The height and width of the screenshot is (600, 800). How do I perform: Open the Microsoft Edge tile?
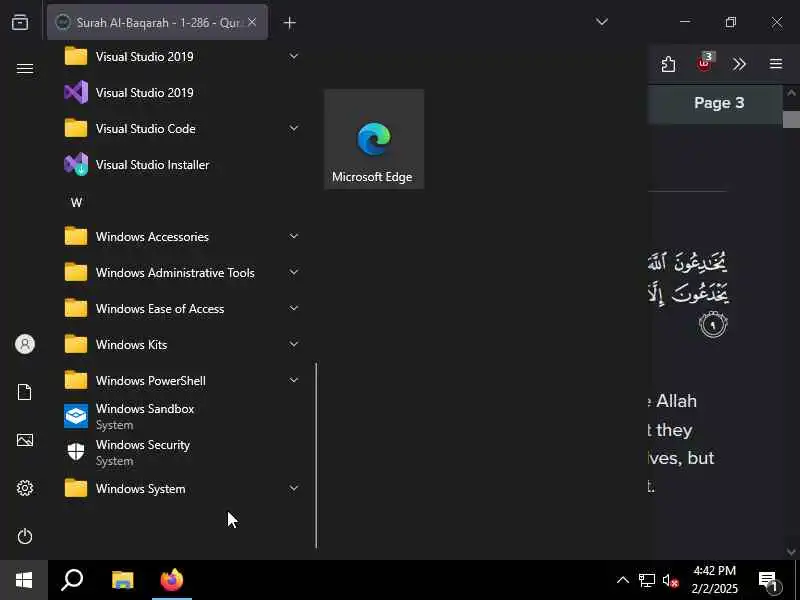(374, 139)
